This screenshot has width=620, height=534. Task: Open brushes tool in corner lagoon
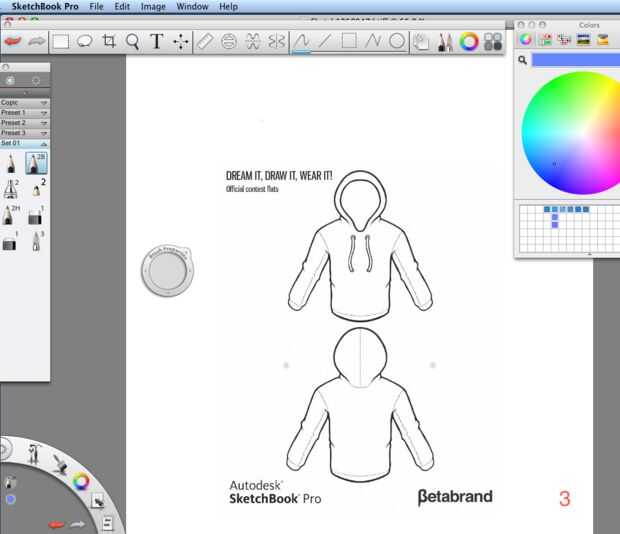34,453
